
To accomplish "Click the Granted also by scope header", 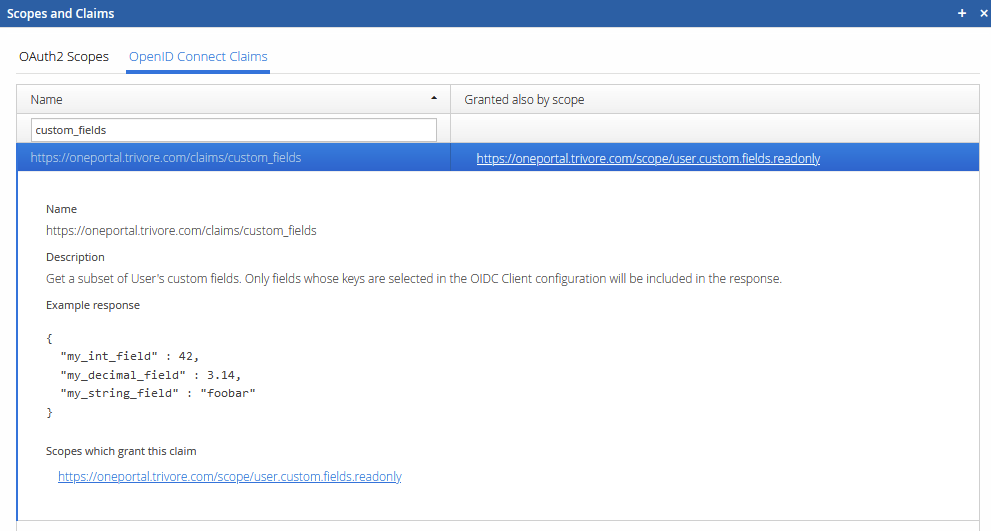I will click(x=524, y=100).
